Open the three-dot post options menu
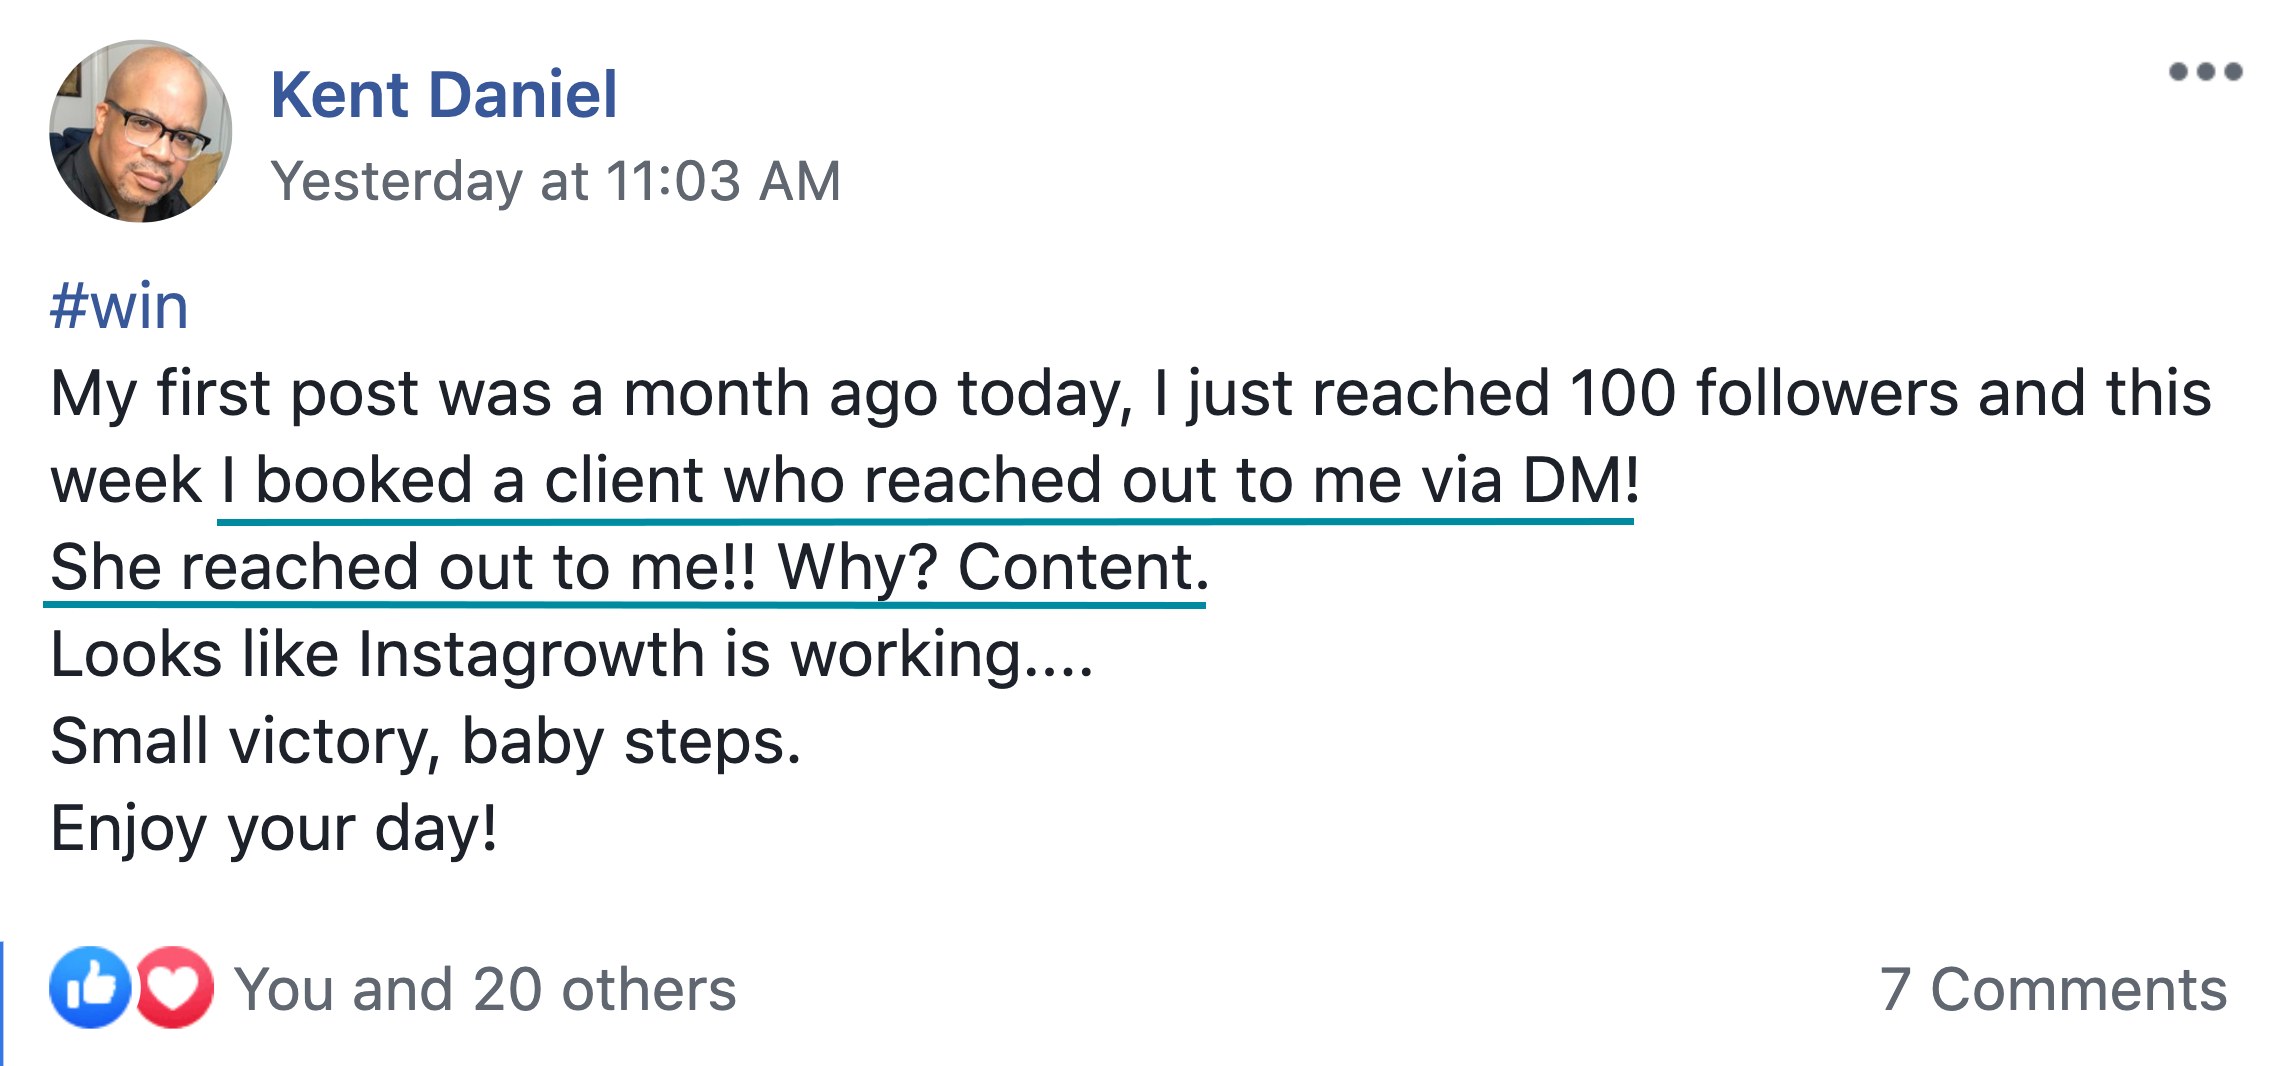 2205,72
